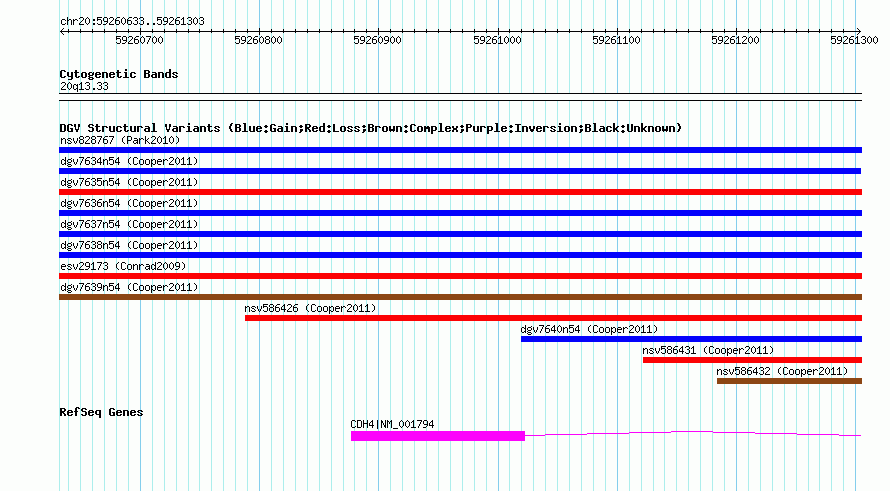Click chr20:59260633..59261303 region text
The height and width of the screenshot is (491, 890).
pyautogui.click(x=132, y=21)
